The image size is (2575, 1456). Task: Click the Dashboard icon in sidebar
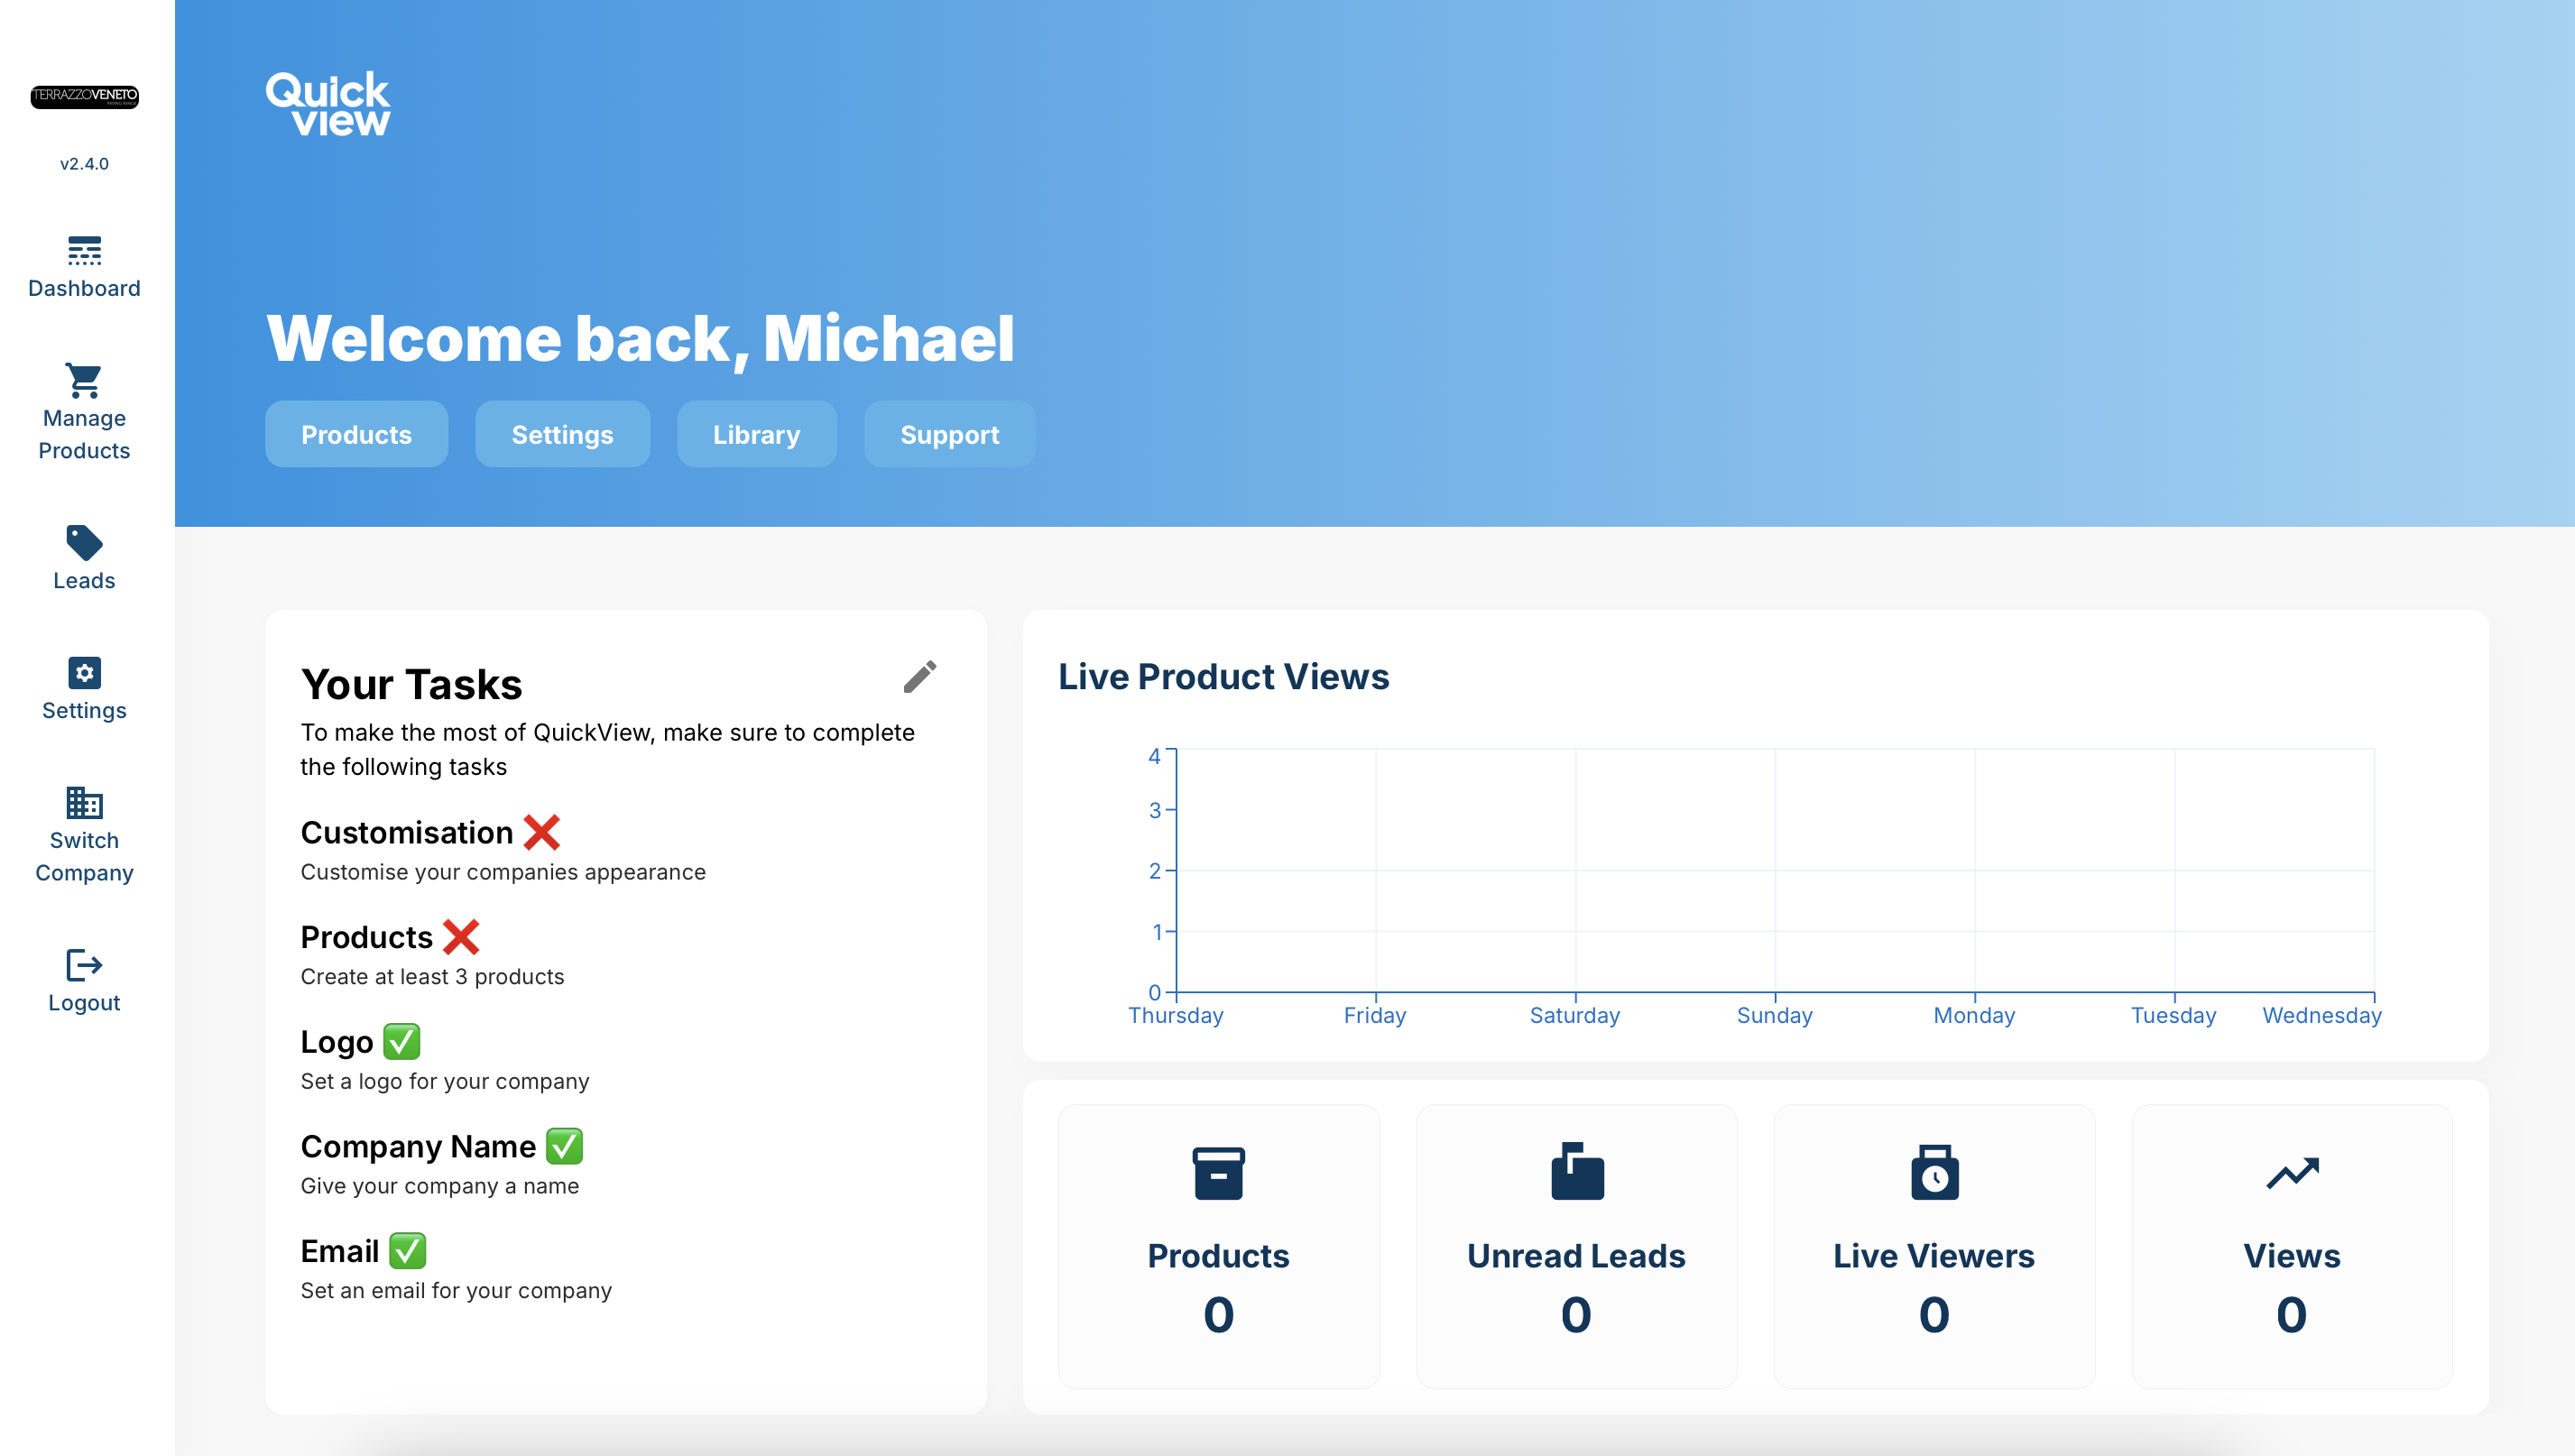(x=84, y=251)
